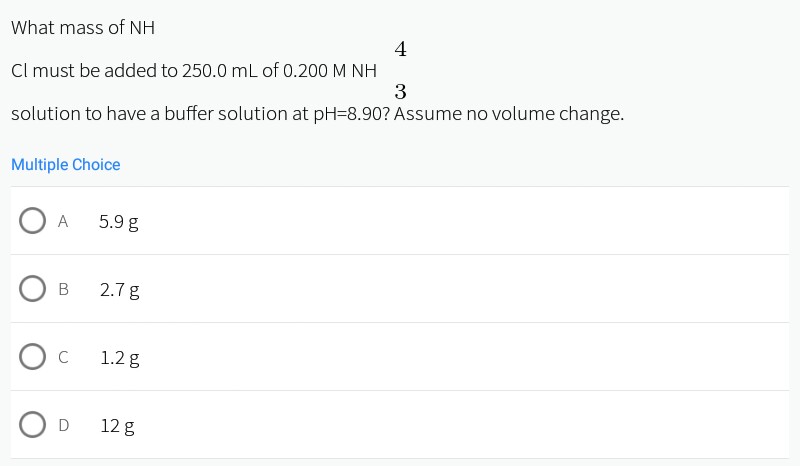This screenshot has height=466, width=800.
Task: Click the letter 'B' option label
Action: 63,290
